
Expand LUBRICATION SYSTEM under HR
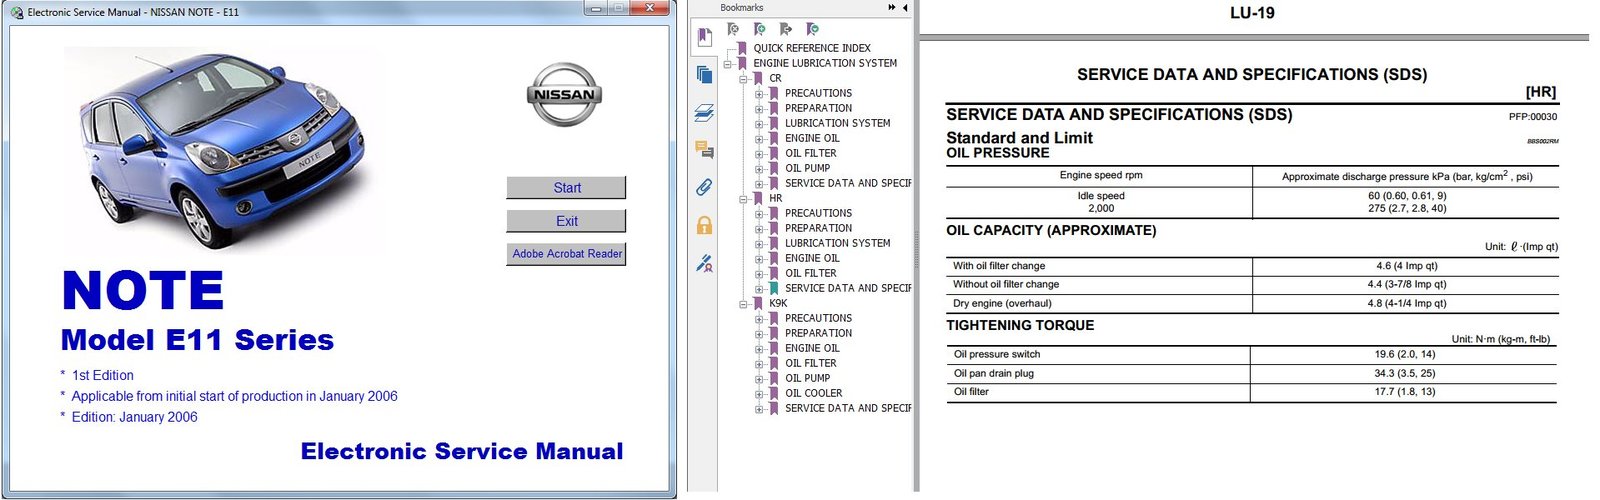tap(759, 243)
